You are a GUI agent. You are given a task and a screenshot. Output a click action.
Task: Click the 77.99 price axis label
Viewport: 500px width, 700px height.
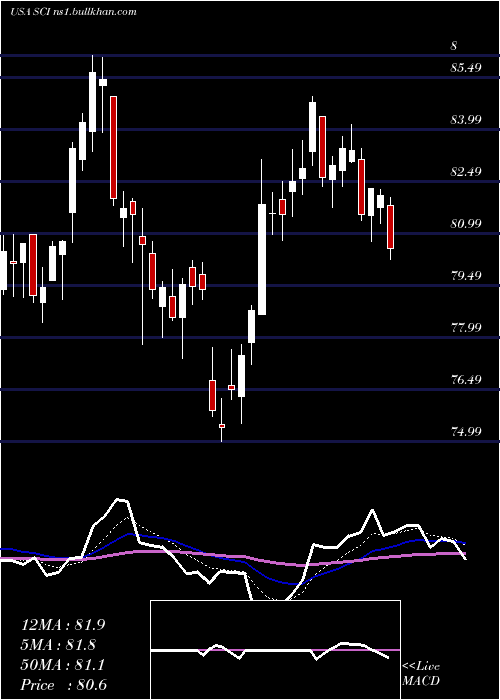(466, 328)
